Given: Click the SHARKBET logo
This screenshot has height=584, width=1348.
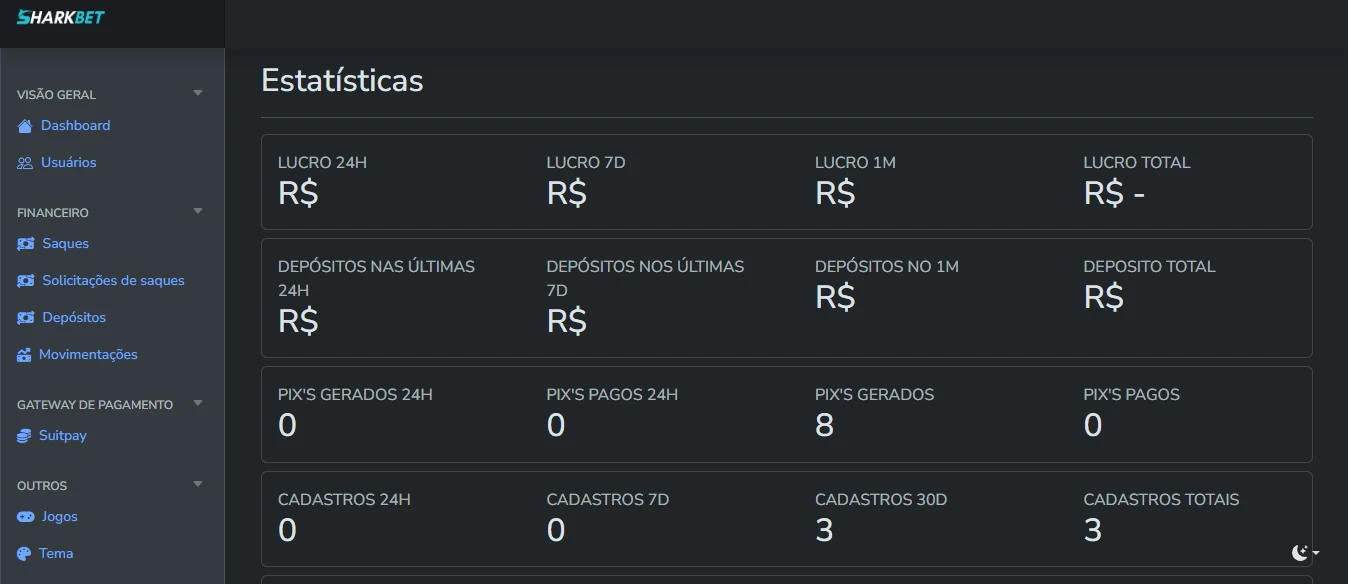Looking at the screenshot, I should [x=62, y=17].
